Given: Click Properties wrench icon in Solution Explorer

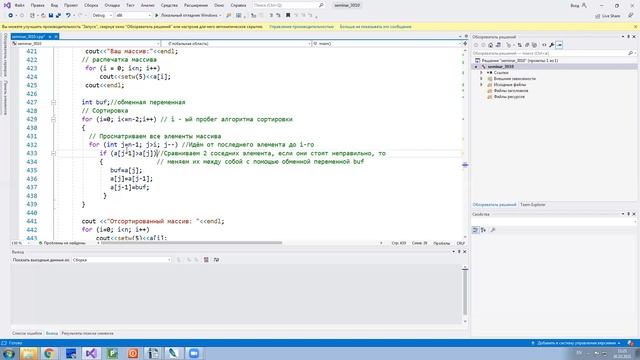Looking at the screenshot, I should coord(551,45).
